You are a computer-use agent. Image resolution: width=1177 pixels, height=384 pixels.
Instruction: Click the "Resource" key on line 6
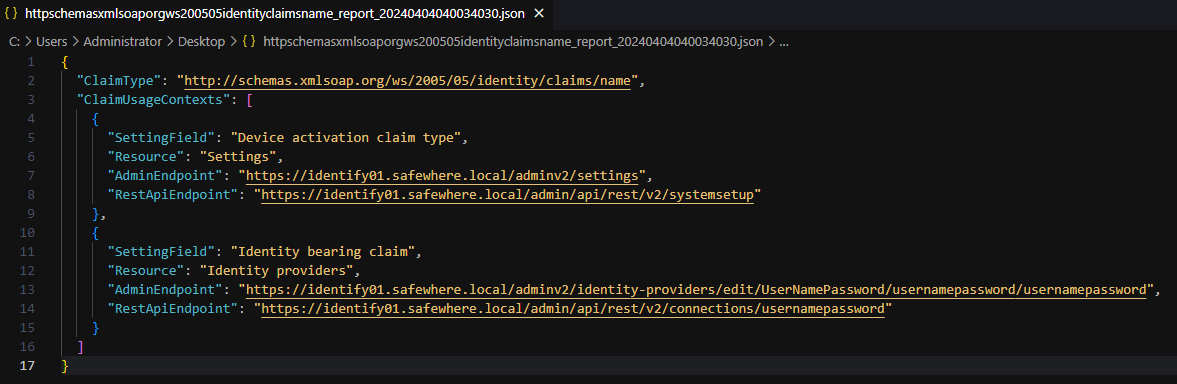(146, 157)
